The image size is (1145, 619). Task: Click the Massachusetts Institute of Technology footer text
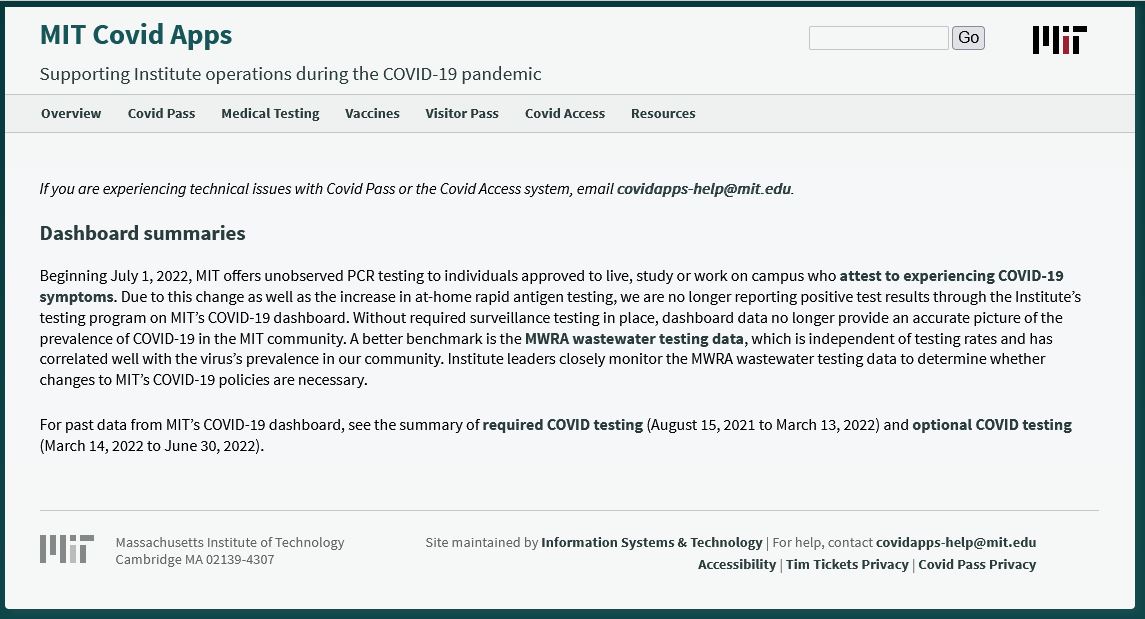230,542
